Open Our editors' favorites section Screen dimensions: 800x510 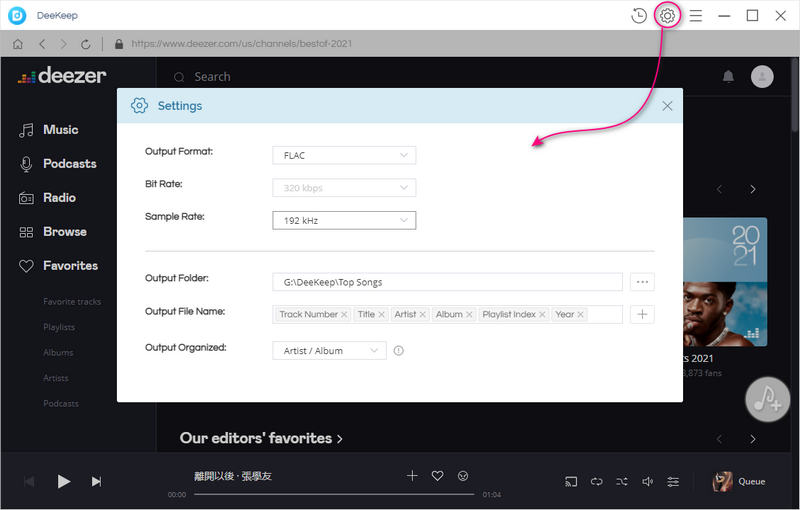click(x=261, y=438)
